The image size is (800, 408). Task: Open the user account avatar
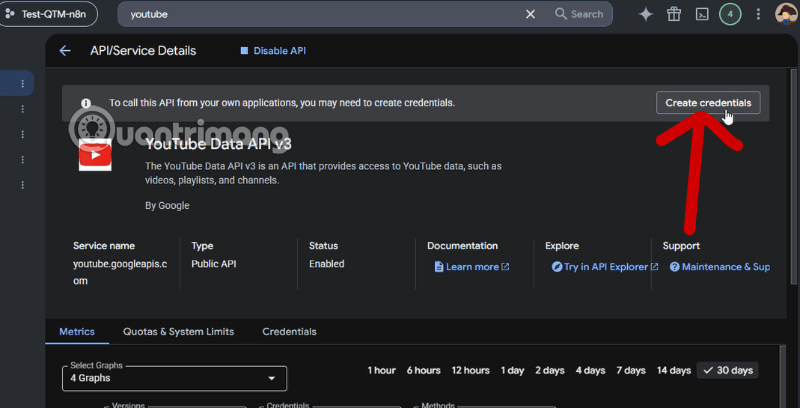tap(786, 14)
